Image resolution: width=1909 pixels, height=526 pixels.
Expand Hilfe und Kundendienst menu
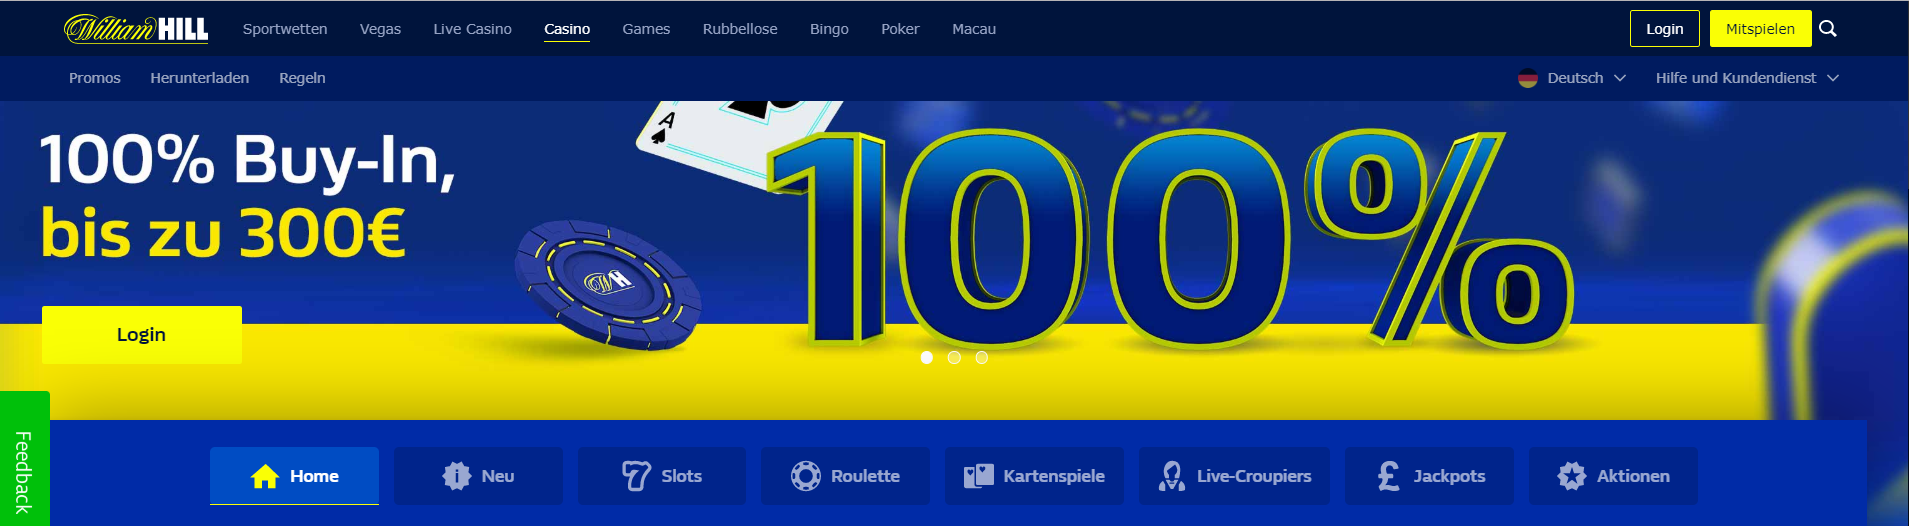click(x=1747, y=78)
